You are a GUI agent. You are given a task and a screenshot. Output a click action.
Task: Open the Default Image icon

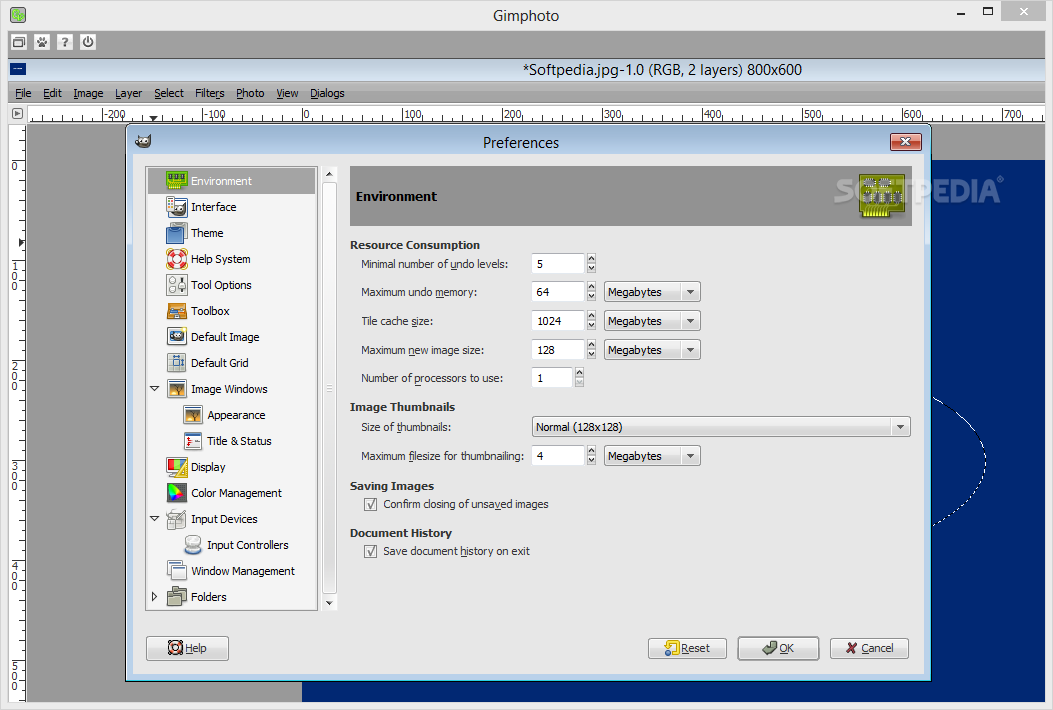177,337
